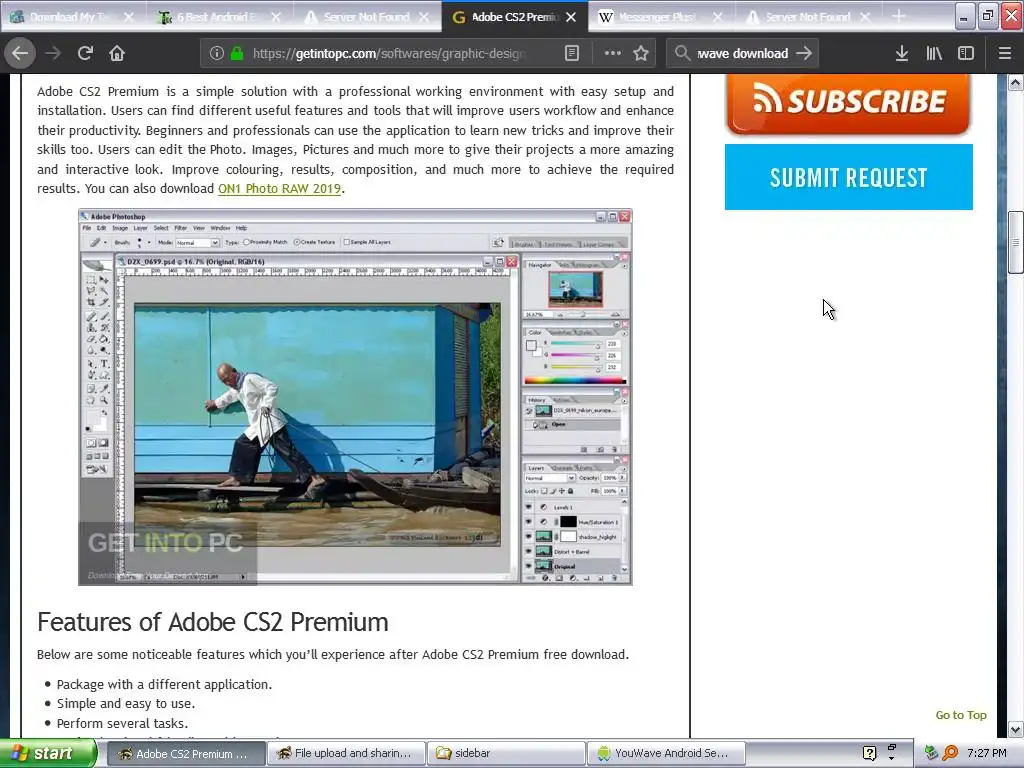Click the page scrollbar down arrow
The image size is (1024, 768).
pos(1015,729)
